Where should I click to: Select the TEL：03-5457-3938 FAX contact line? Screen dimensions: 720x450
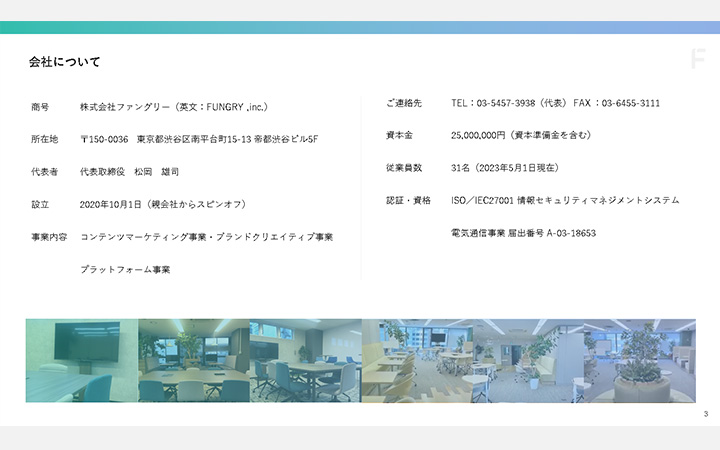pyautogui.click(x=555, y=103)
